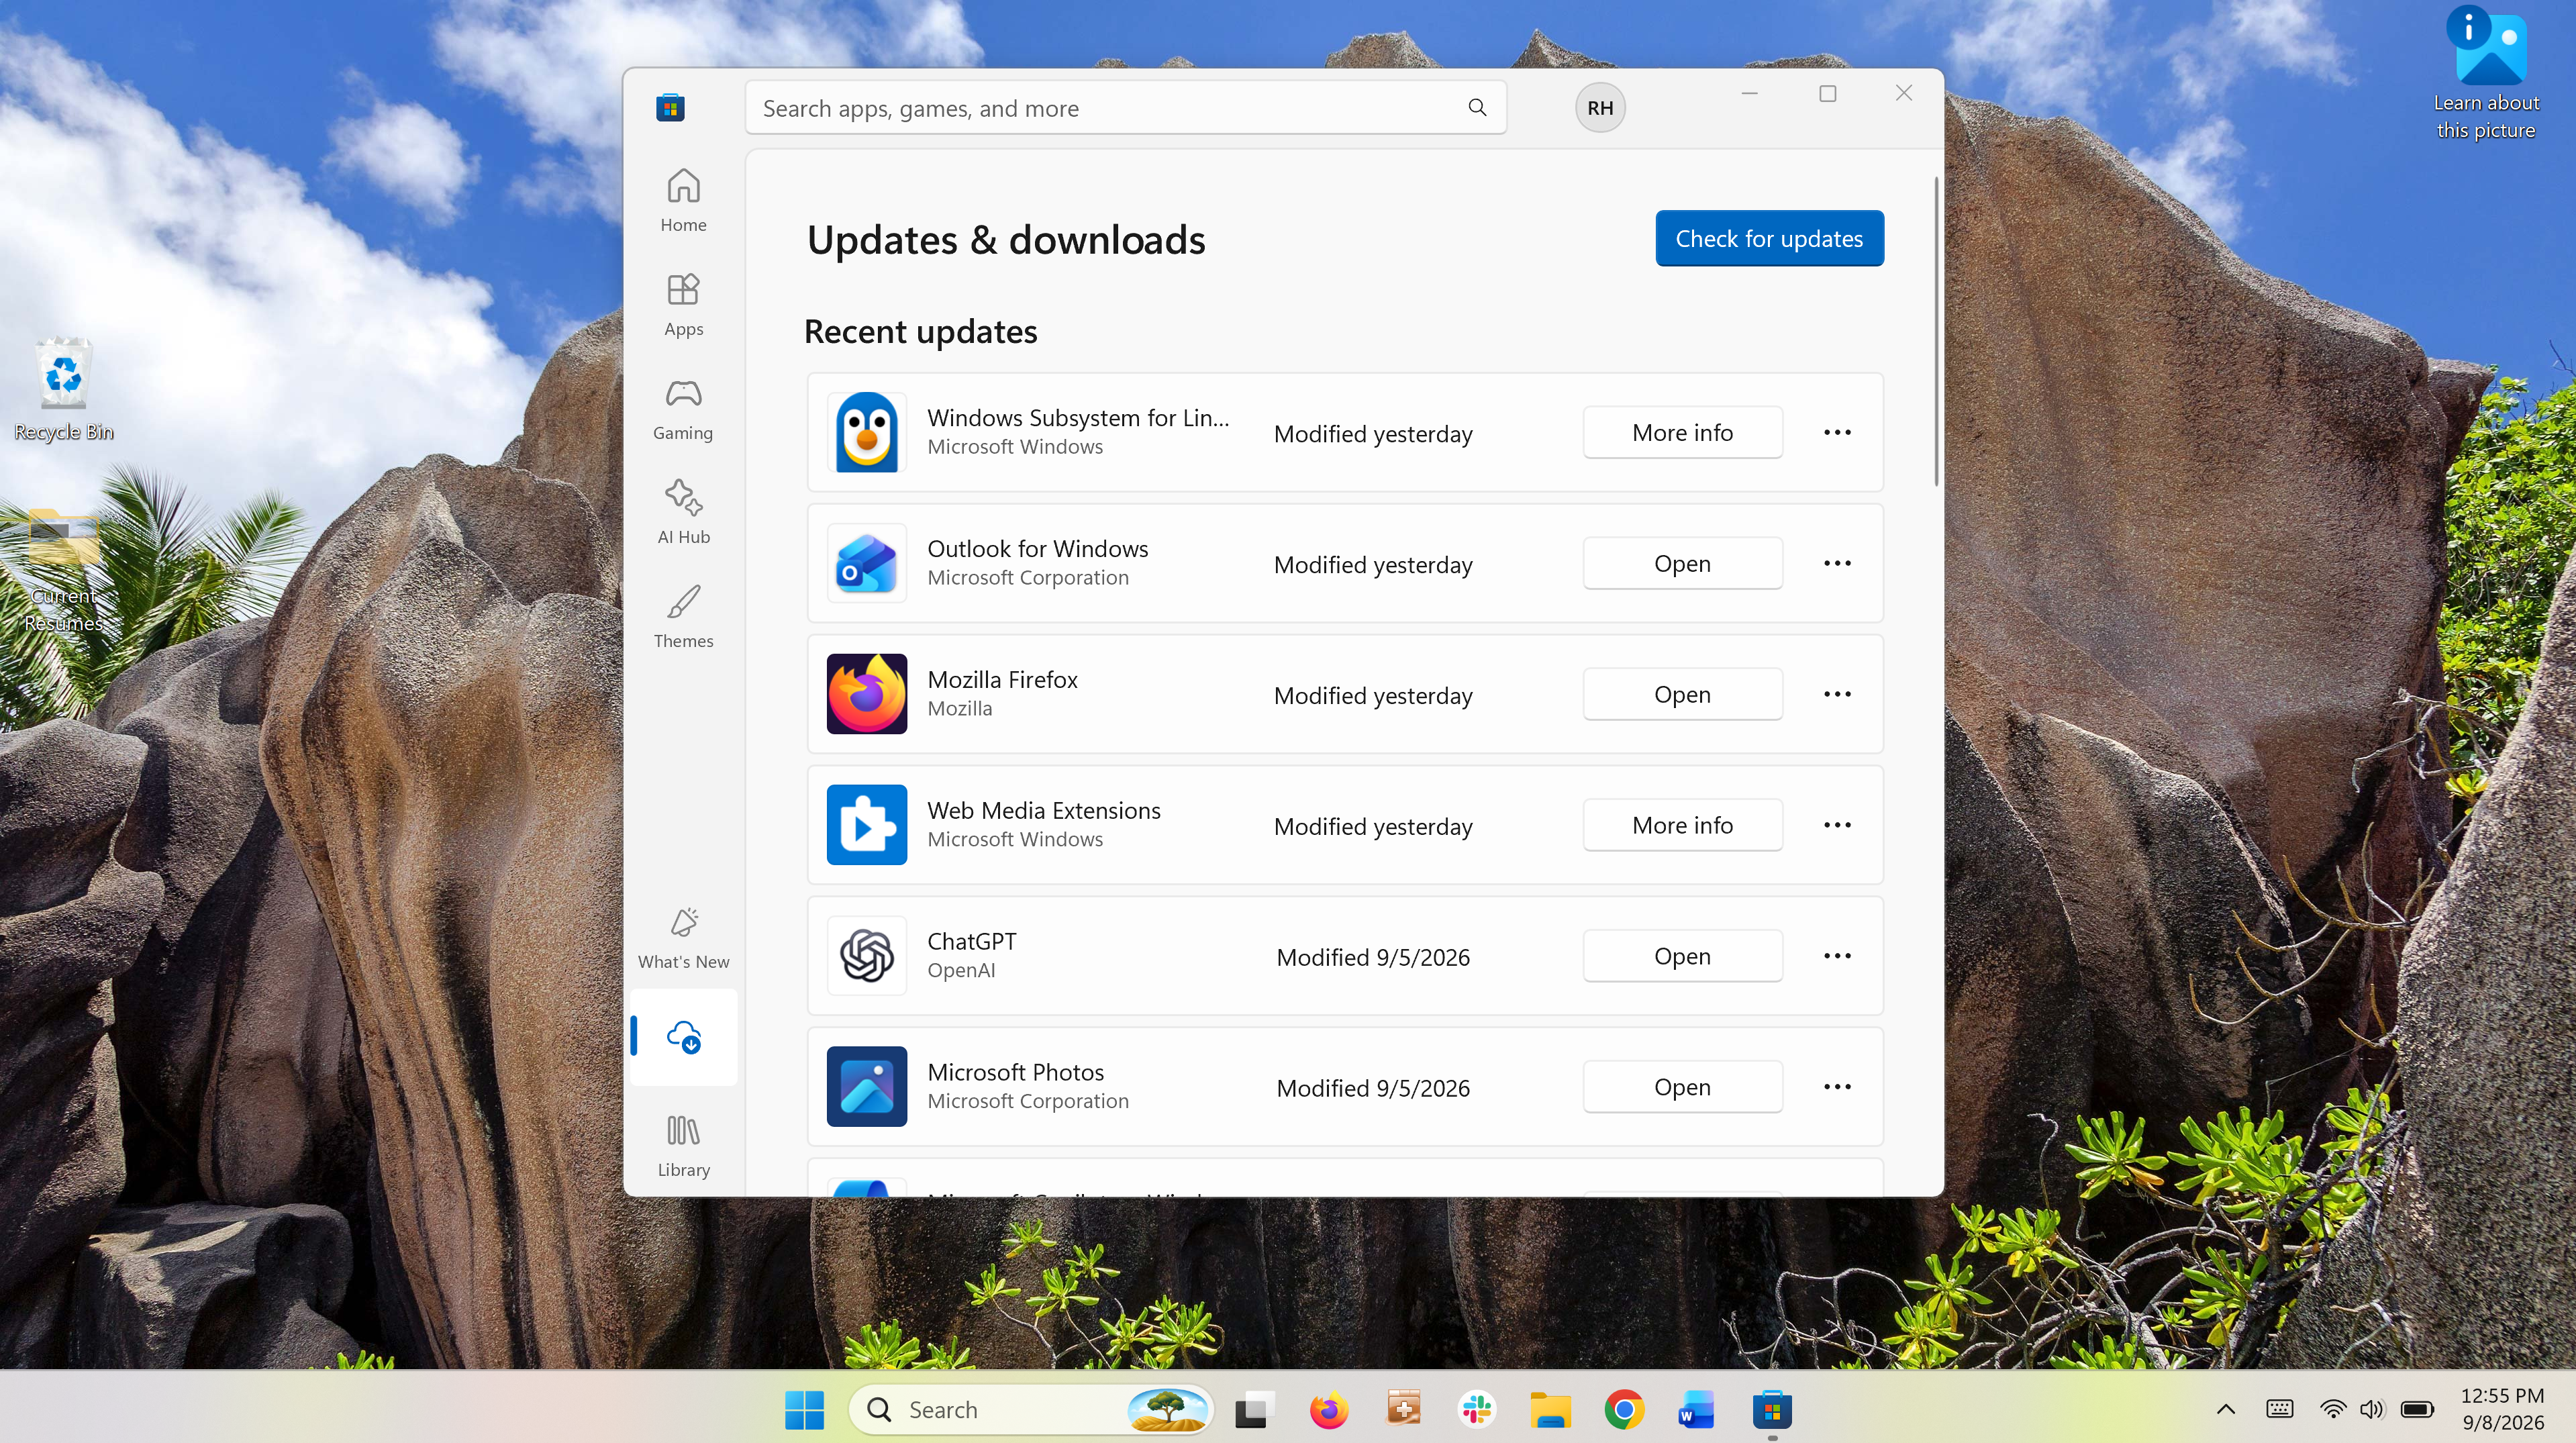Click the Microsoft Photos title text

(x=1015, y=1073)
